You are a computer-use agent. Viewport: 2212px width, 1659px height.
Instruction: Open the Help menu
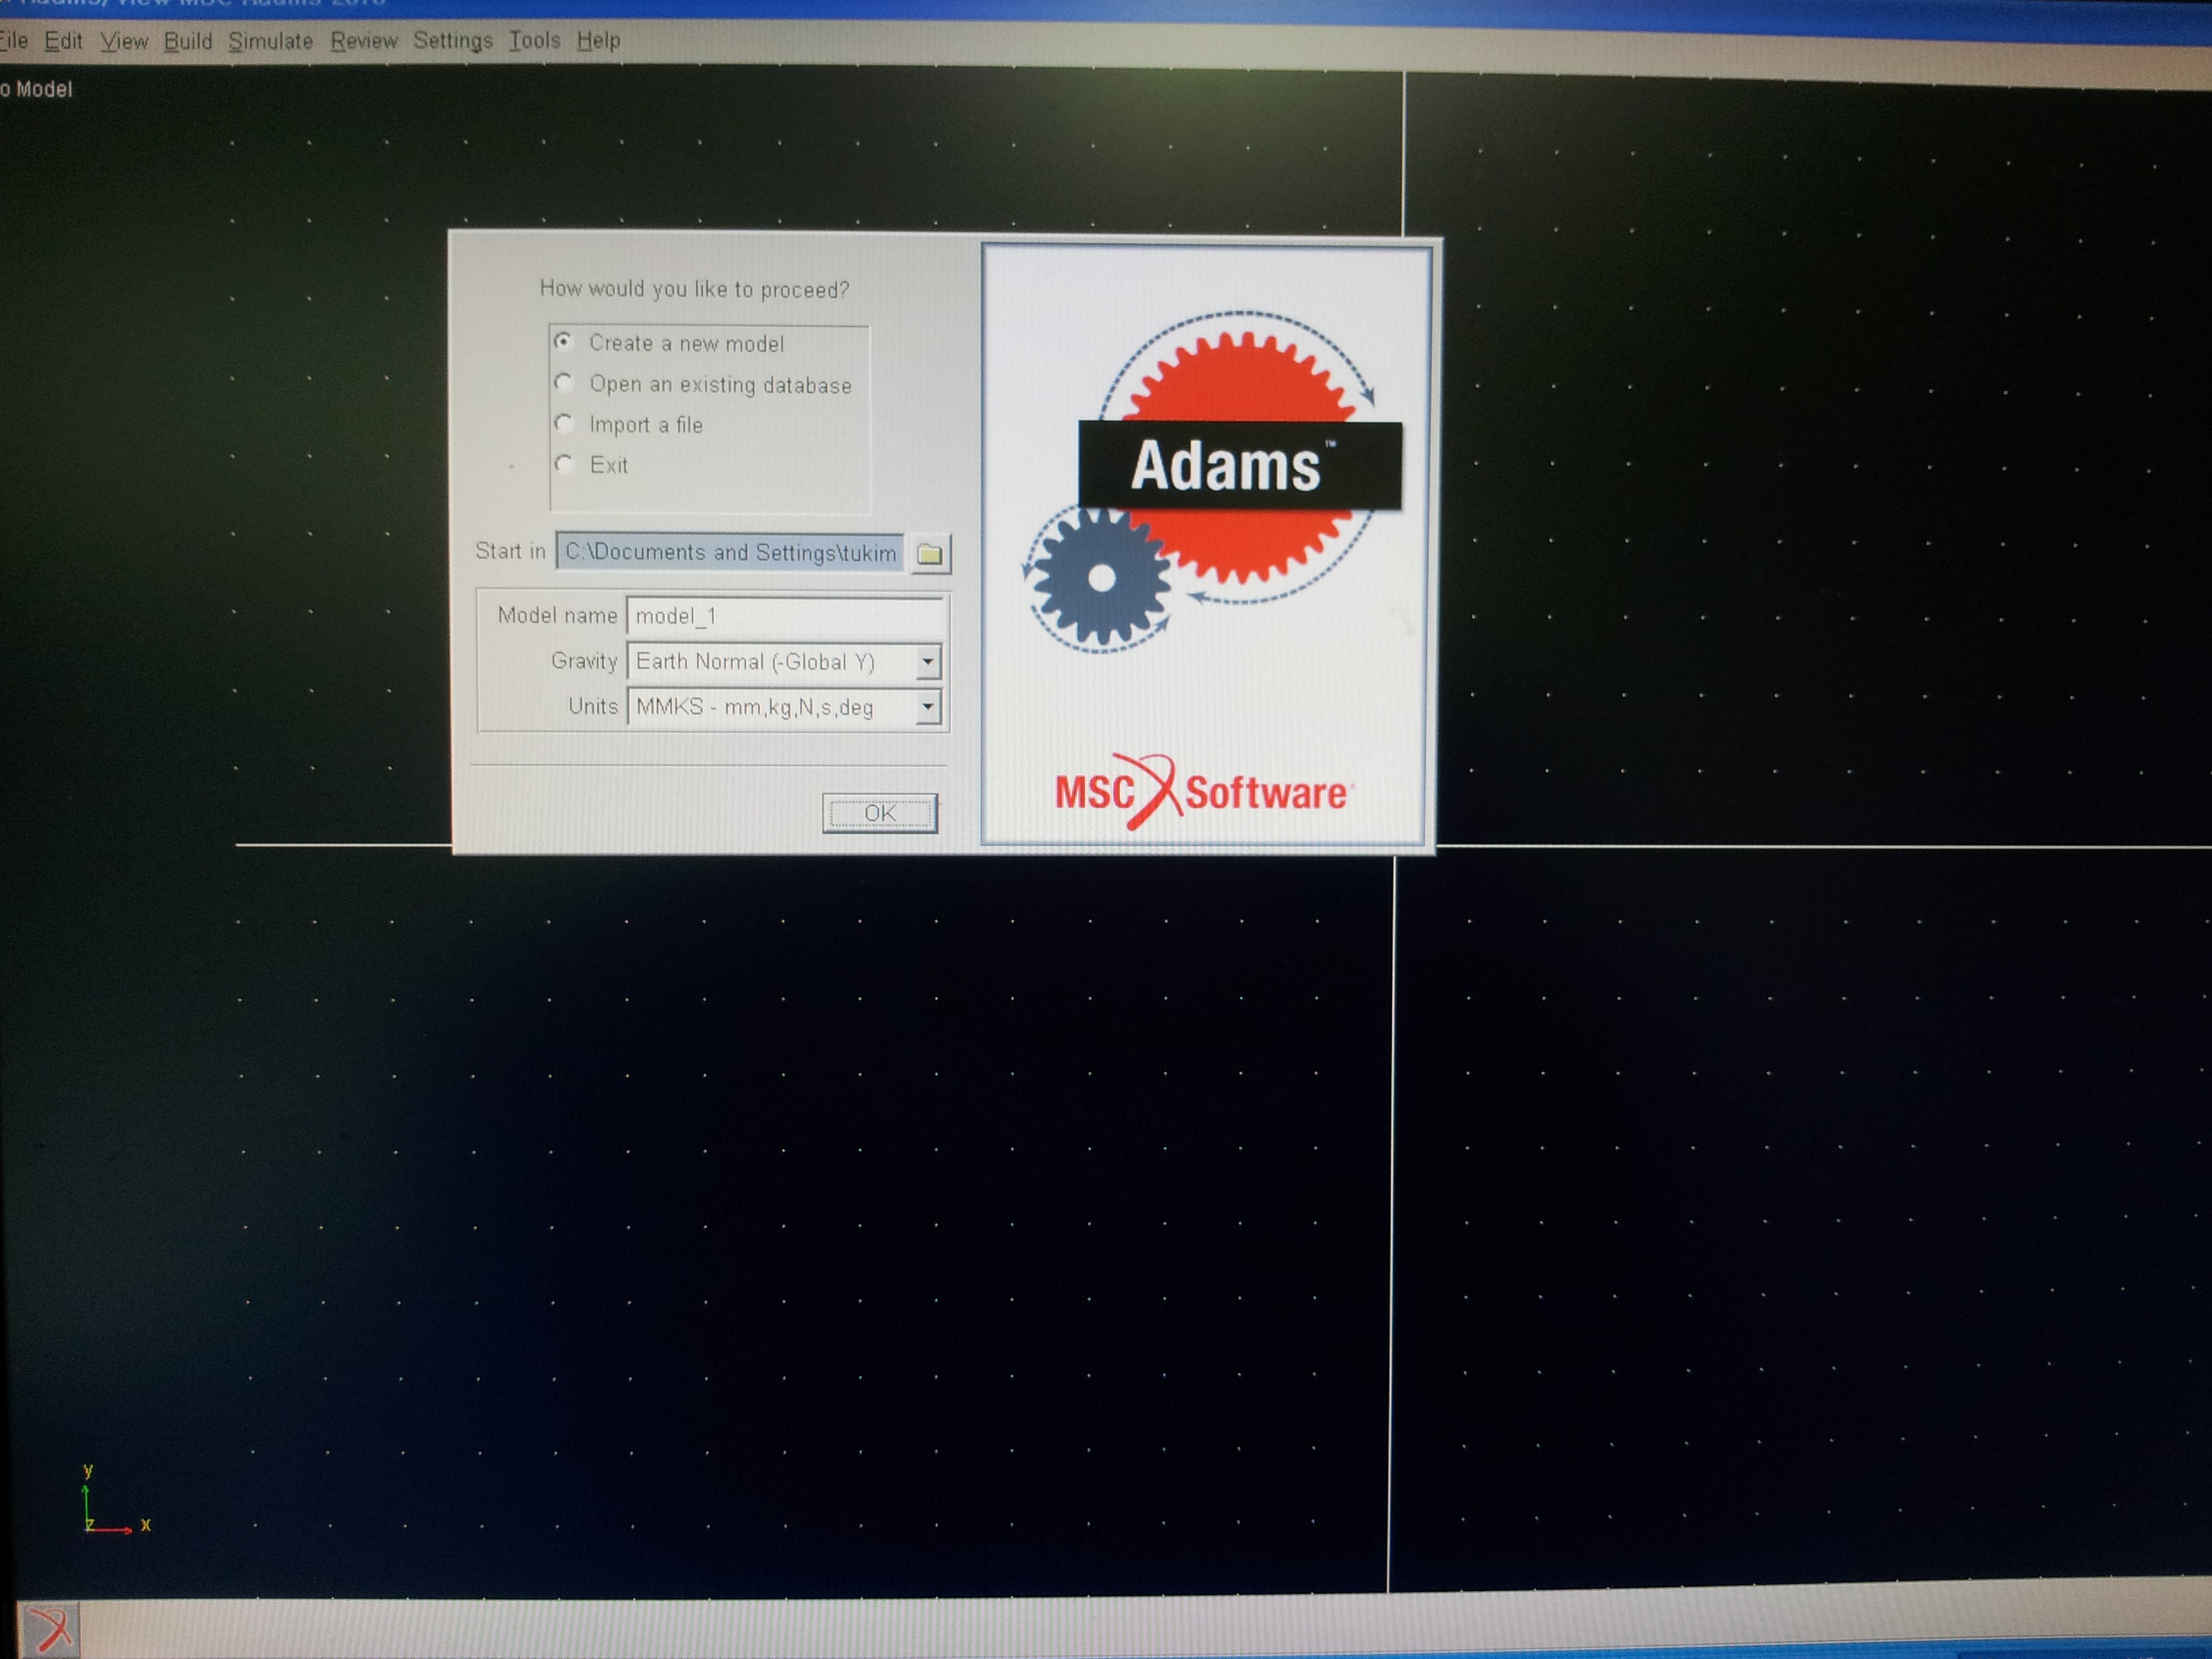point(598,41)
